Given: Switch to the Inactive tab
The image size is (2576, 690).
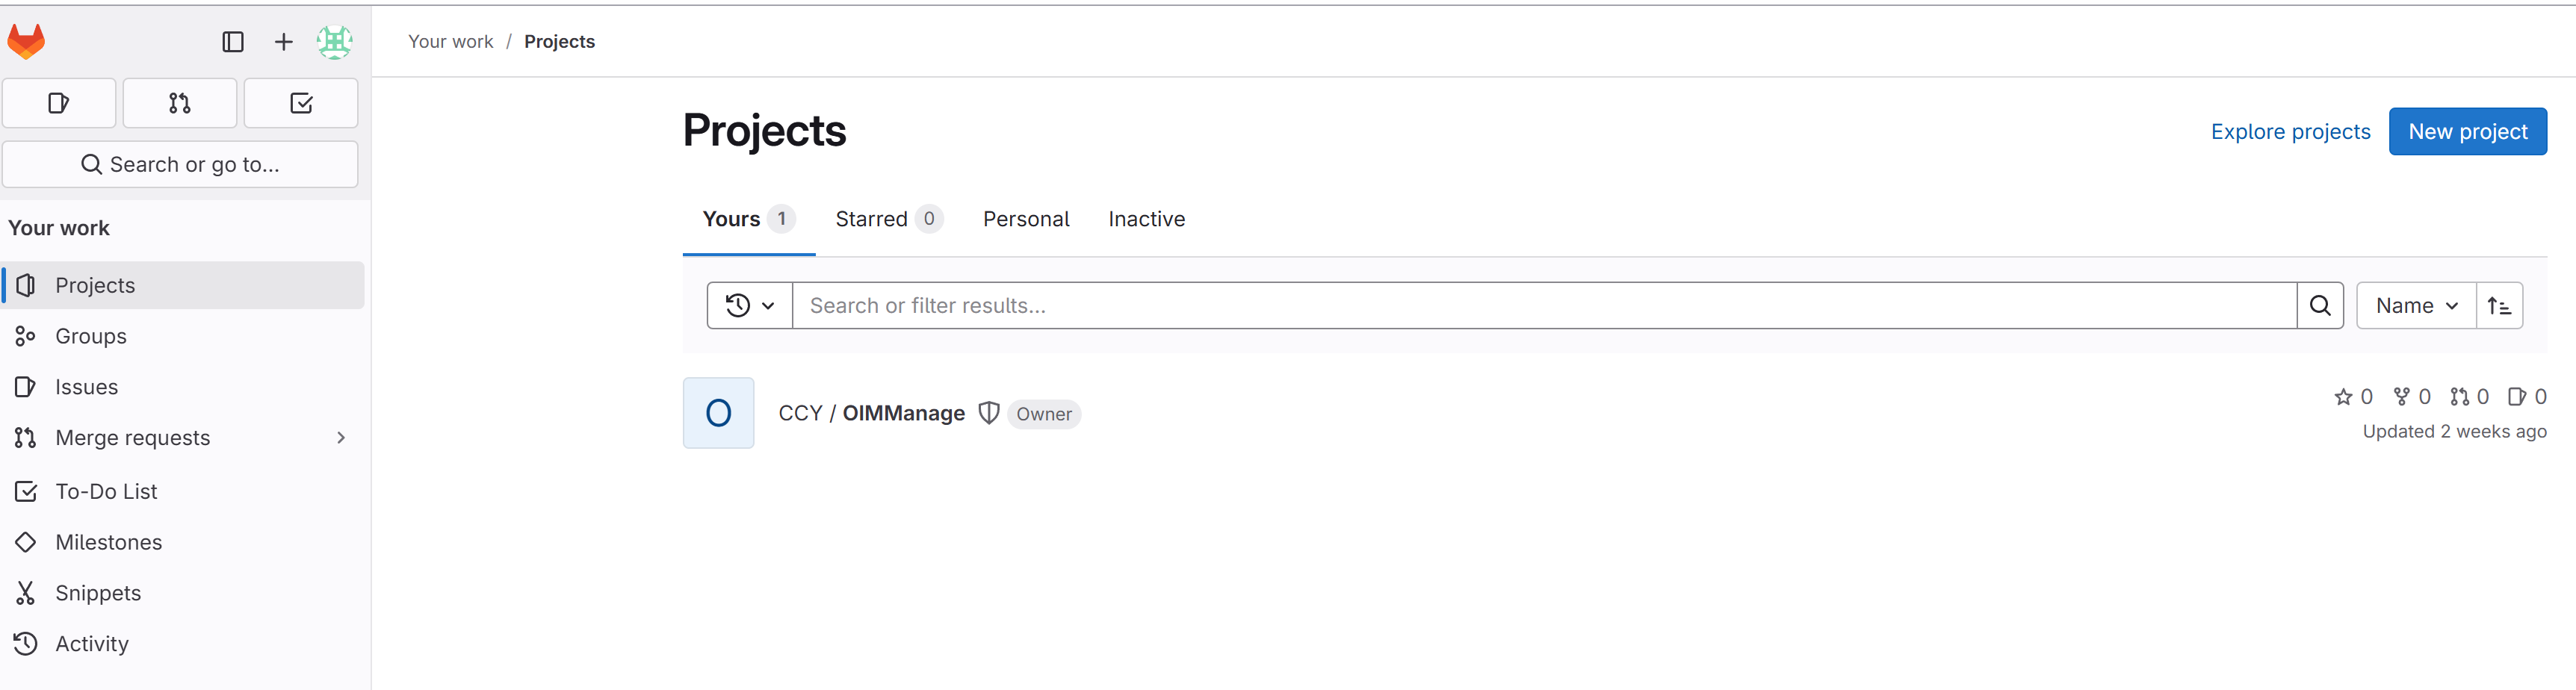Looking at the screenshot, I should [x=1146, y=219].
